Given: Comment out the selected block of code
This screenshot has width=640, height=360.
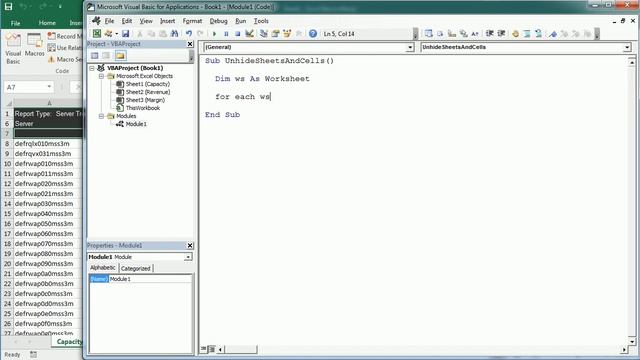Looking at the screenshot, I should click(x=527, y=34).
